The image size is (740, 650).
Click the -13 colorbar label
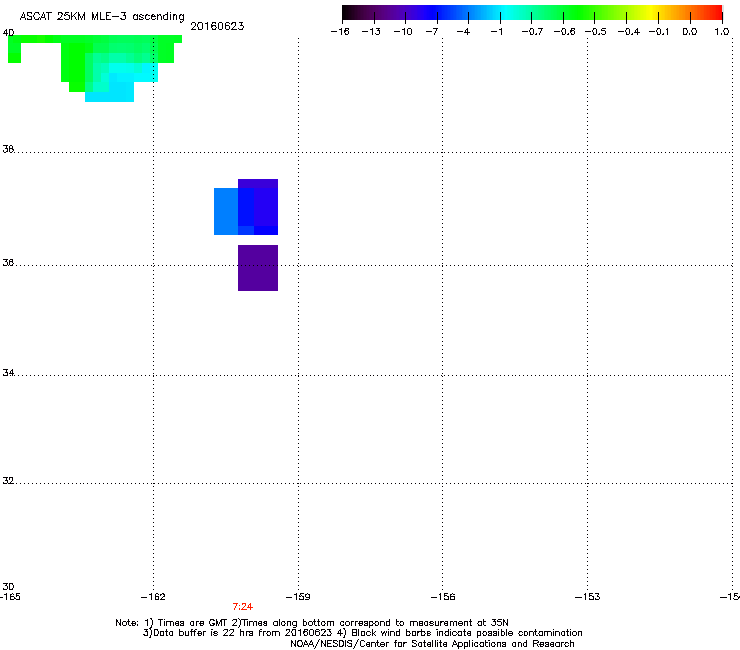(x=371, y=32)
